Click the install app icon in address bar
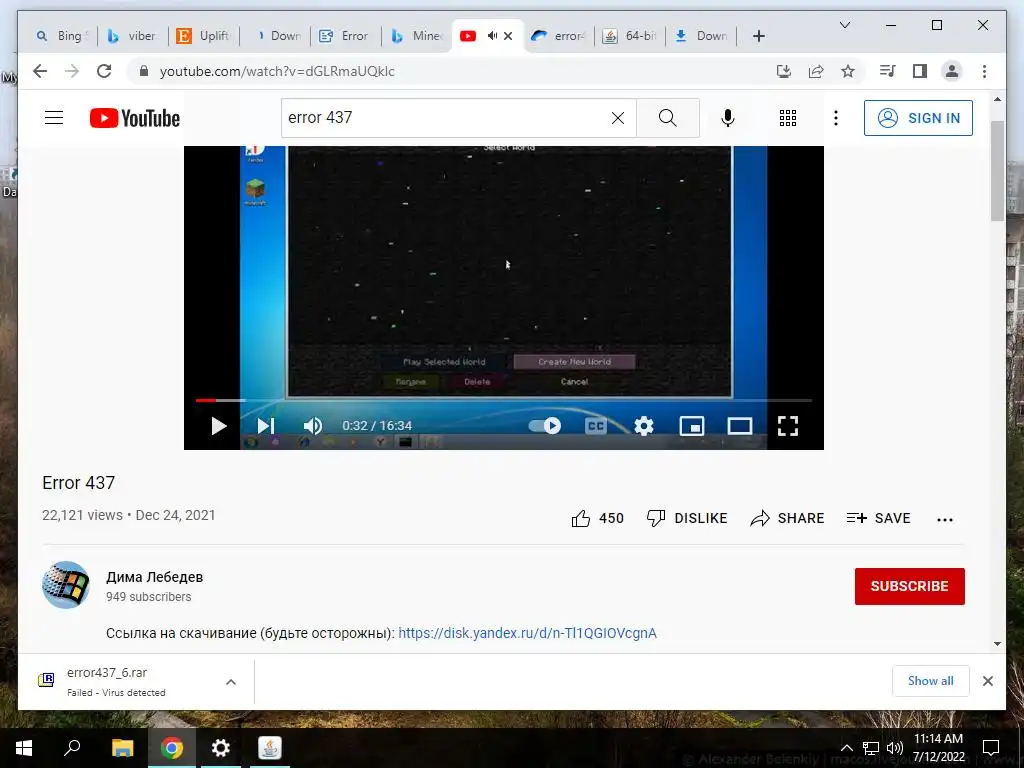Screen dimensions: 1024x768 pyautogui.click(x=784, y=71)
